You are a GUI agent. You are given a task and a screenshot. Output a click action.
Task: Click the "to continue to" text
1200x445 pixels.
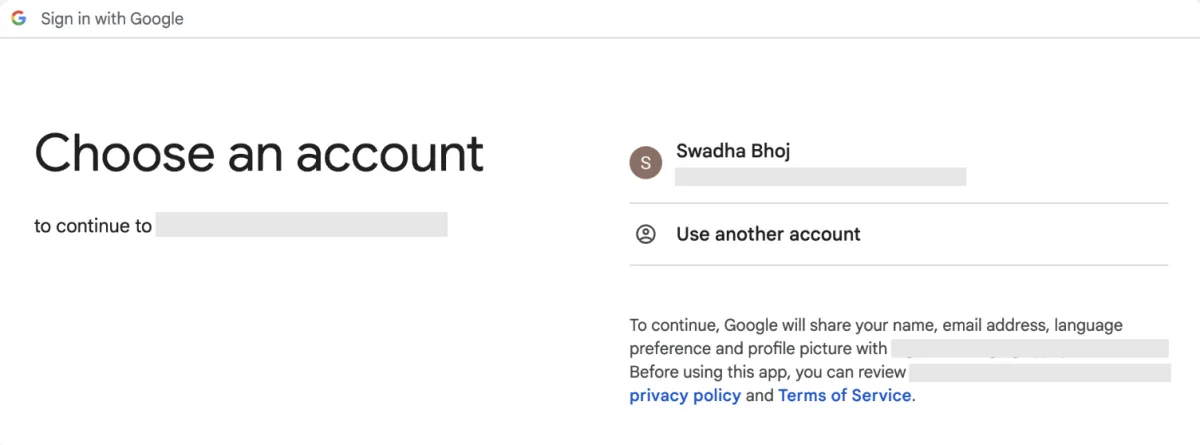pyautogui.click(x=93, y=226)
